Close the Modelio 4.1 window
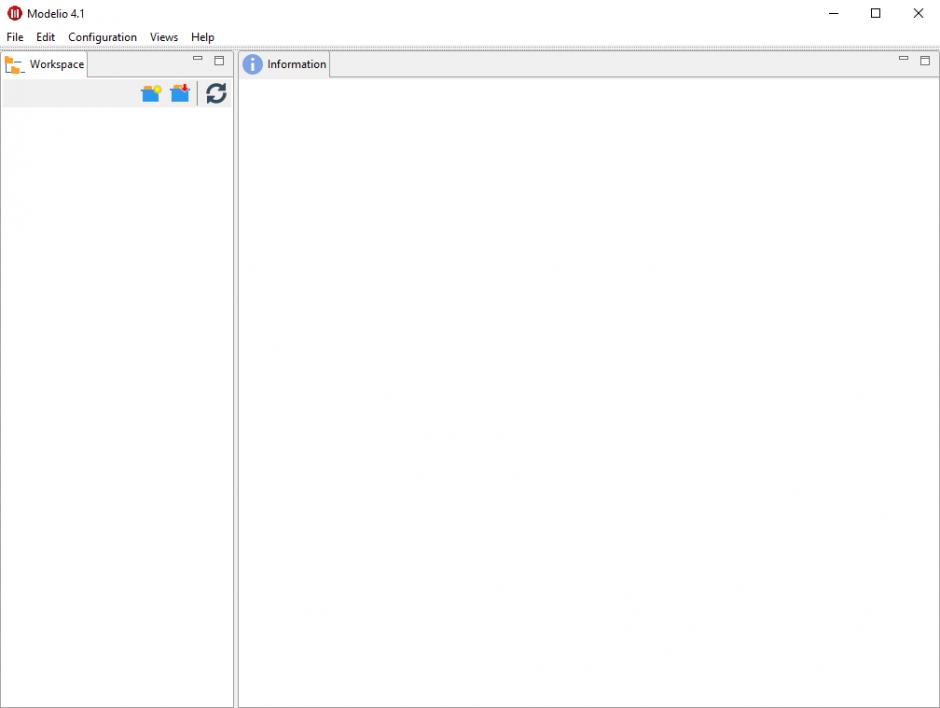 coord(918,13)
